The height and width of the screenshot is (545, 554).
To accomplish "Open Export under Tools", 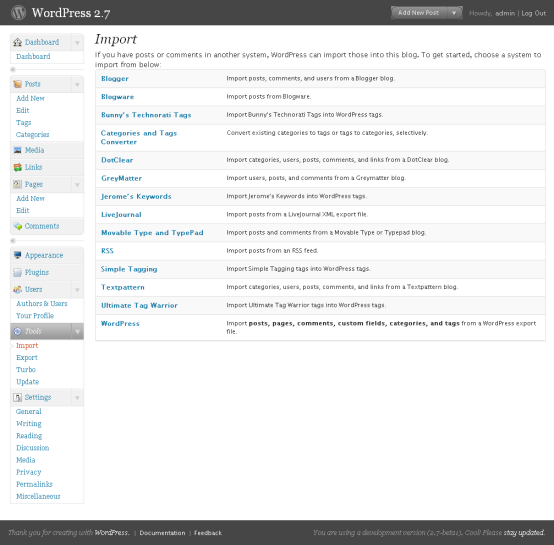I will pos(27,357).
